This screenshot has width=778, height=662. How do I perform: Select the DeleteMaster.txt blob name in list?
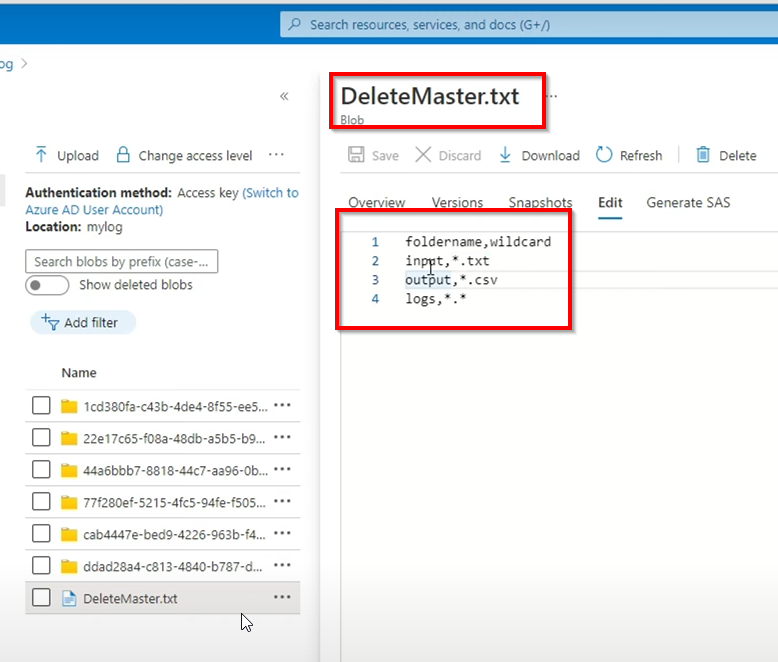tap(130, 598)
